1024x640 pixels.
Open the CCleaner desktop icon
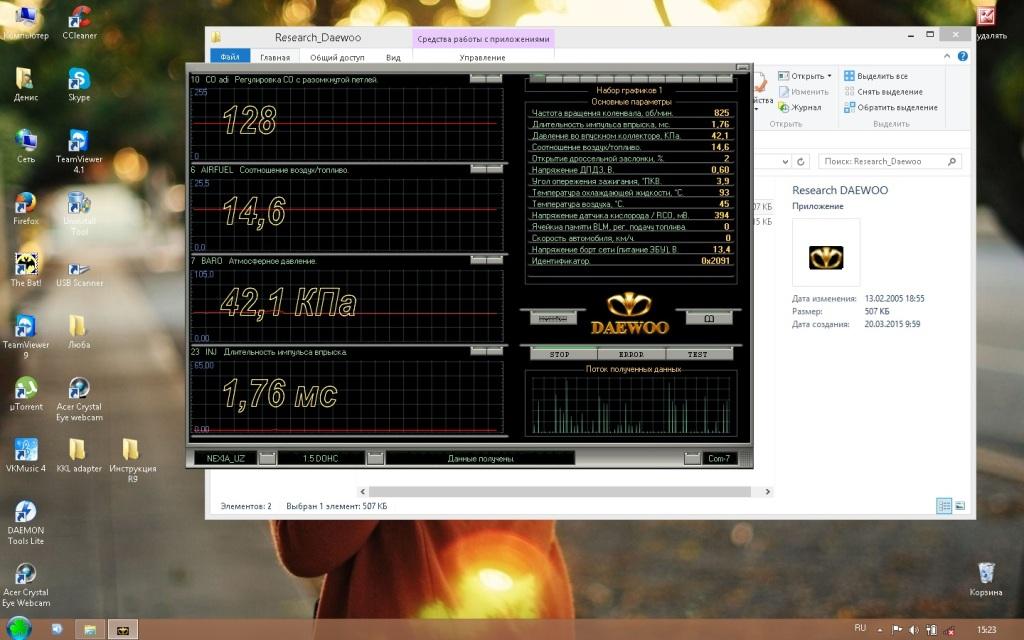click(78, 18)
